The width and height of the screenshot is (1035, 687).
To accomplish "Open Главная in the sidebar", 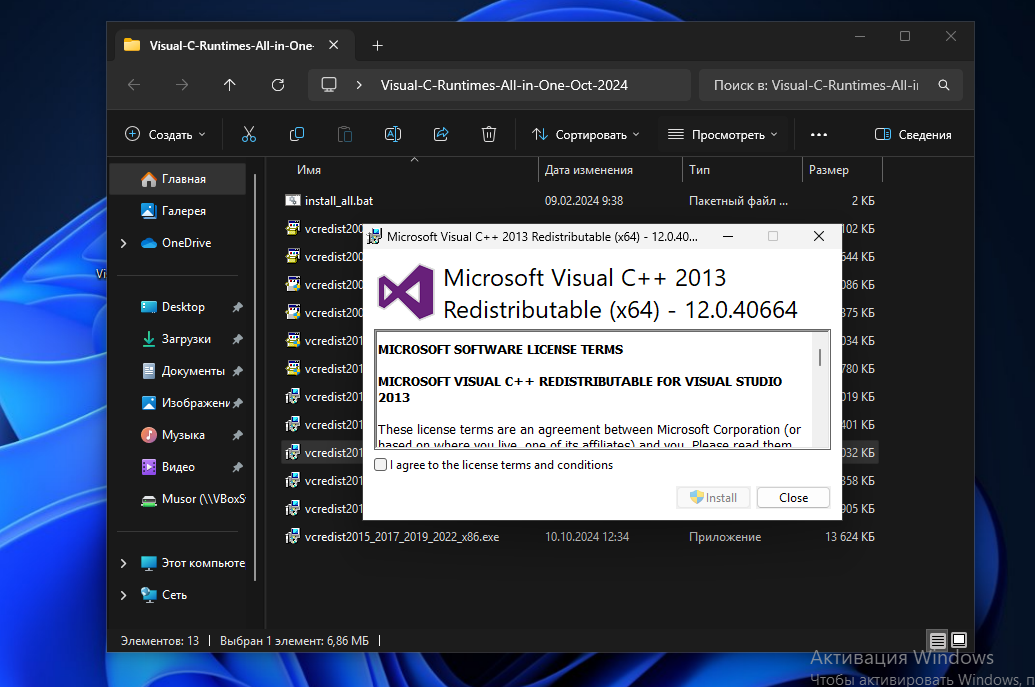I will (177, 179).
